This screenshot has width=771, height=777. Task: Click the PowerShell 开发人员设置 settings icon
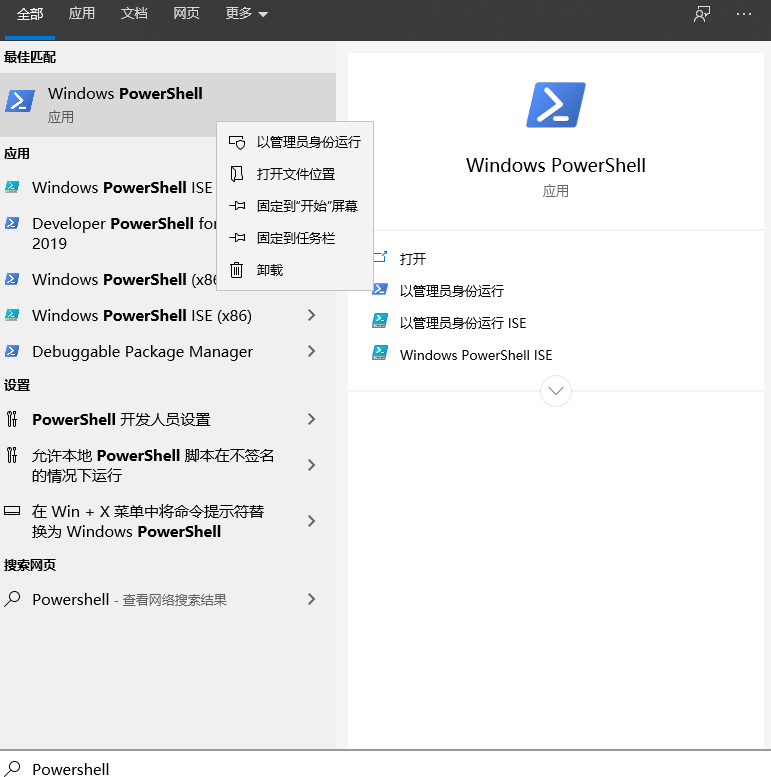click(12, 419)
